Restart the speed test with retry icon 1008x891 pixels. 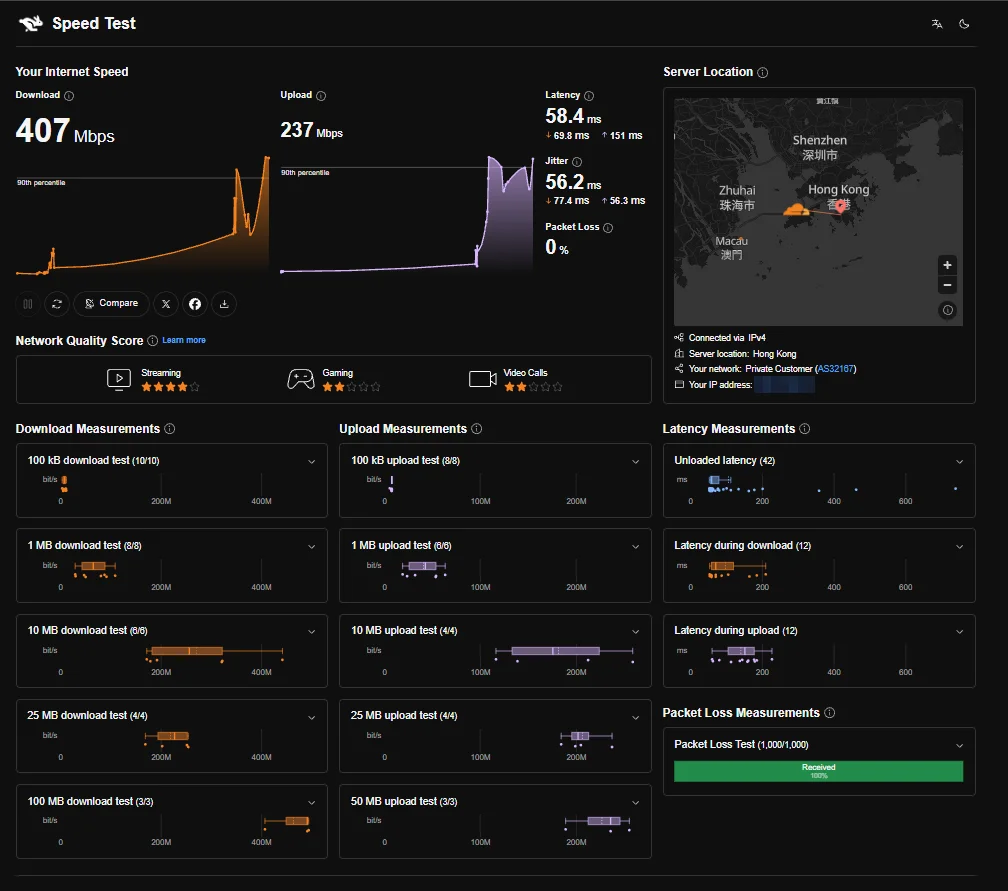click(x=57, y=303)
